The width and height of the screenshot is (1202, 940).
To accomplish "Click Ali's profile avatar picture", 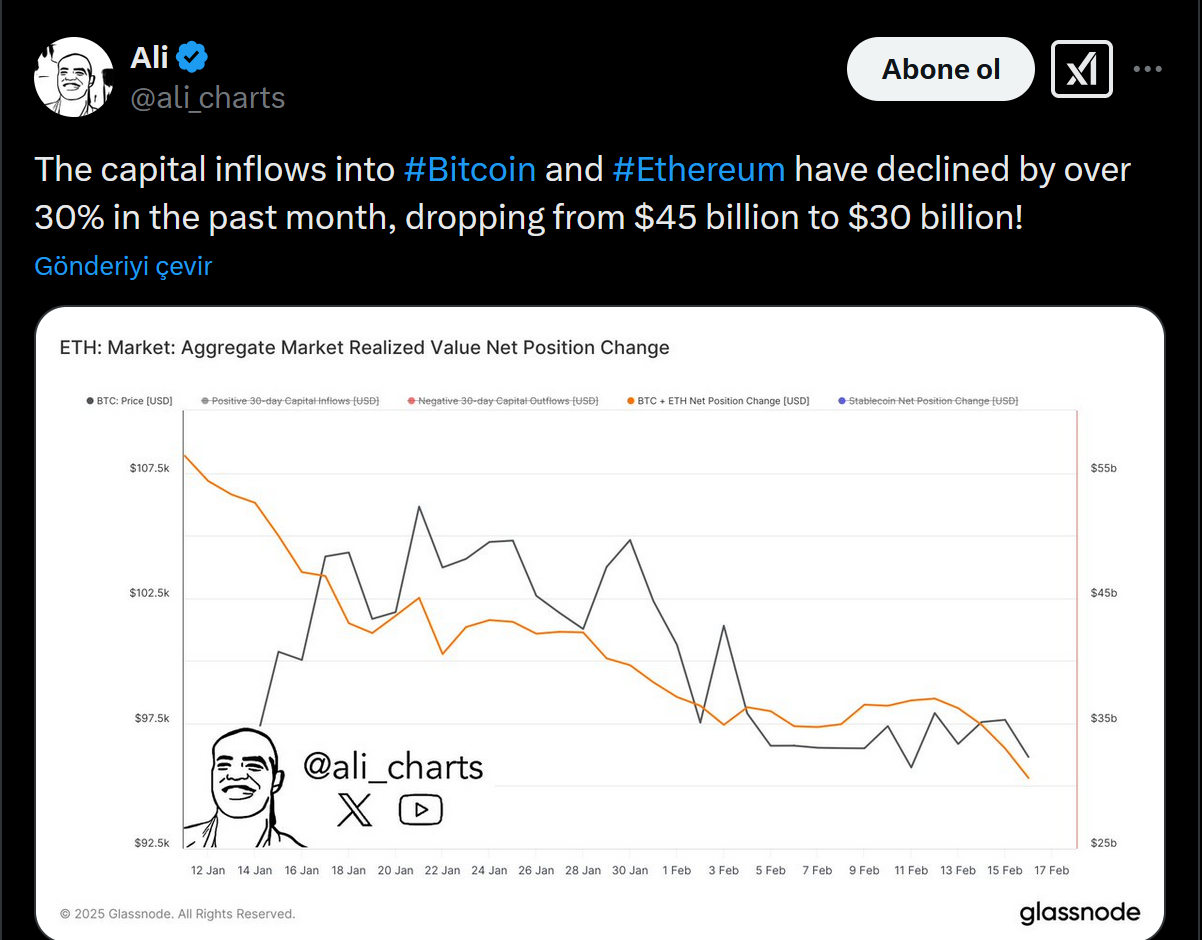I will point(73,77).
